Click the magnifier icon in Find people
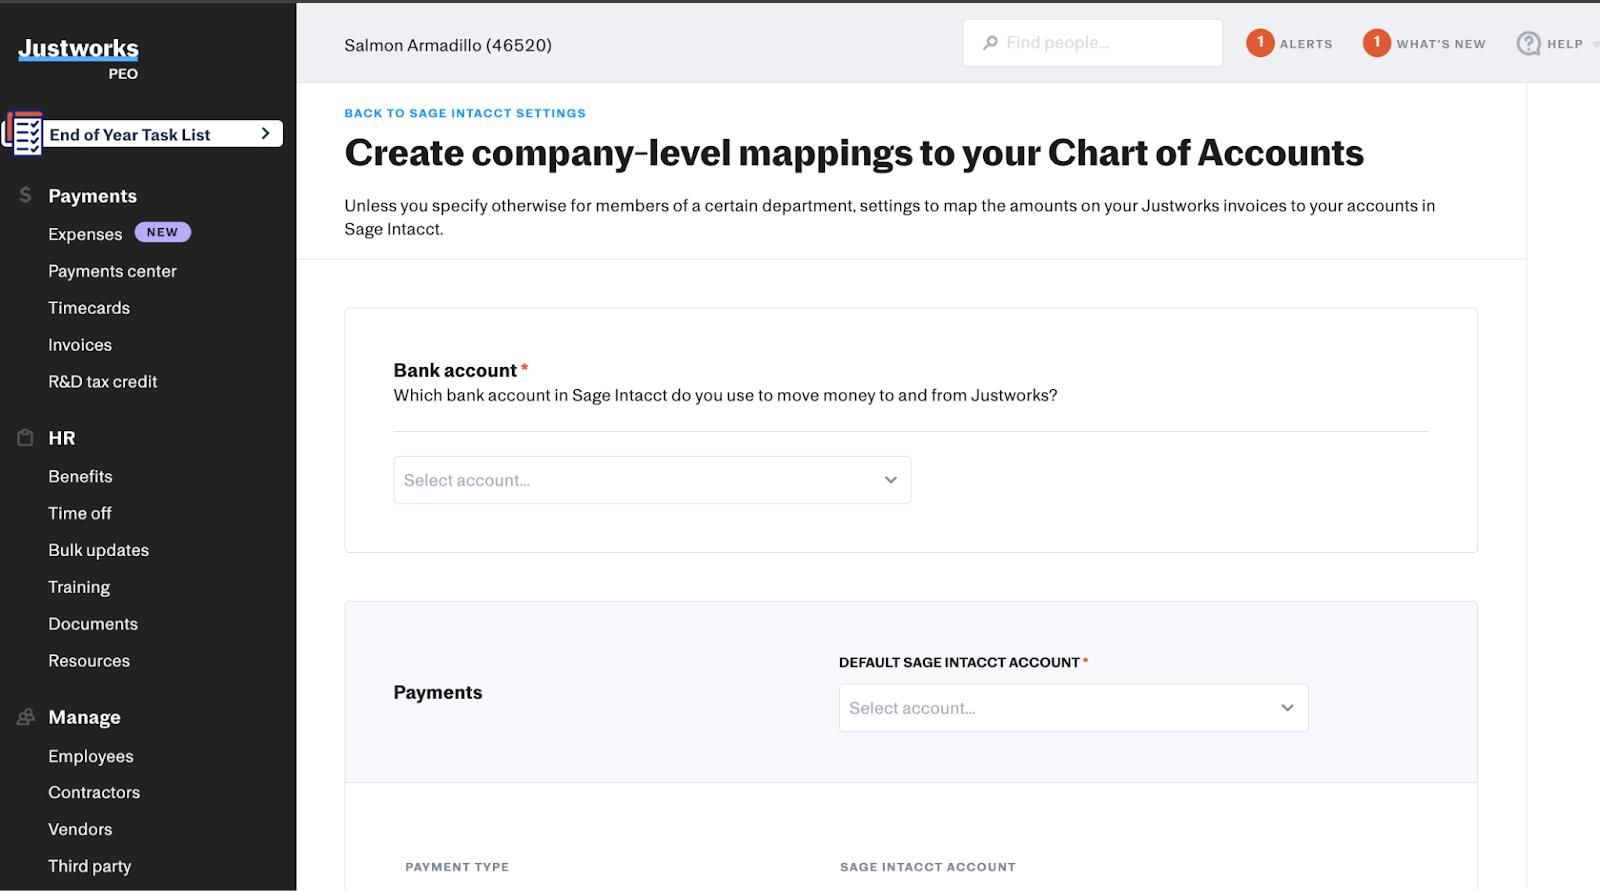The width and height of the screenshot is (1600, 891). pos(990,43)
